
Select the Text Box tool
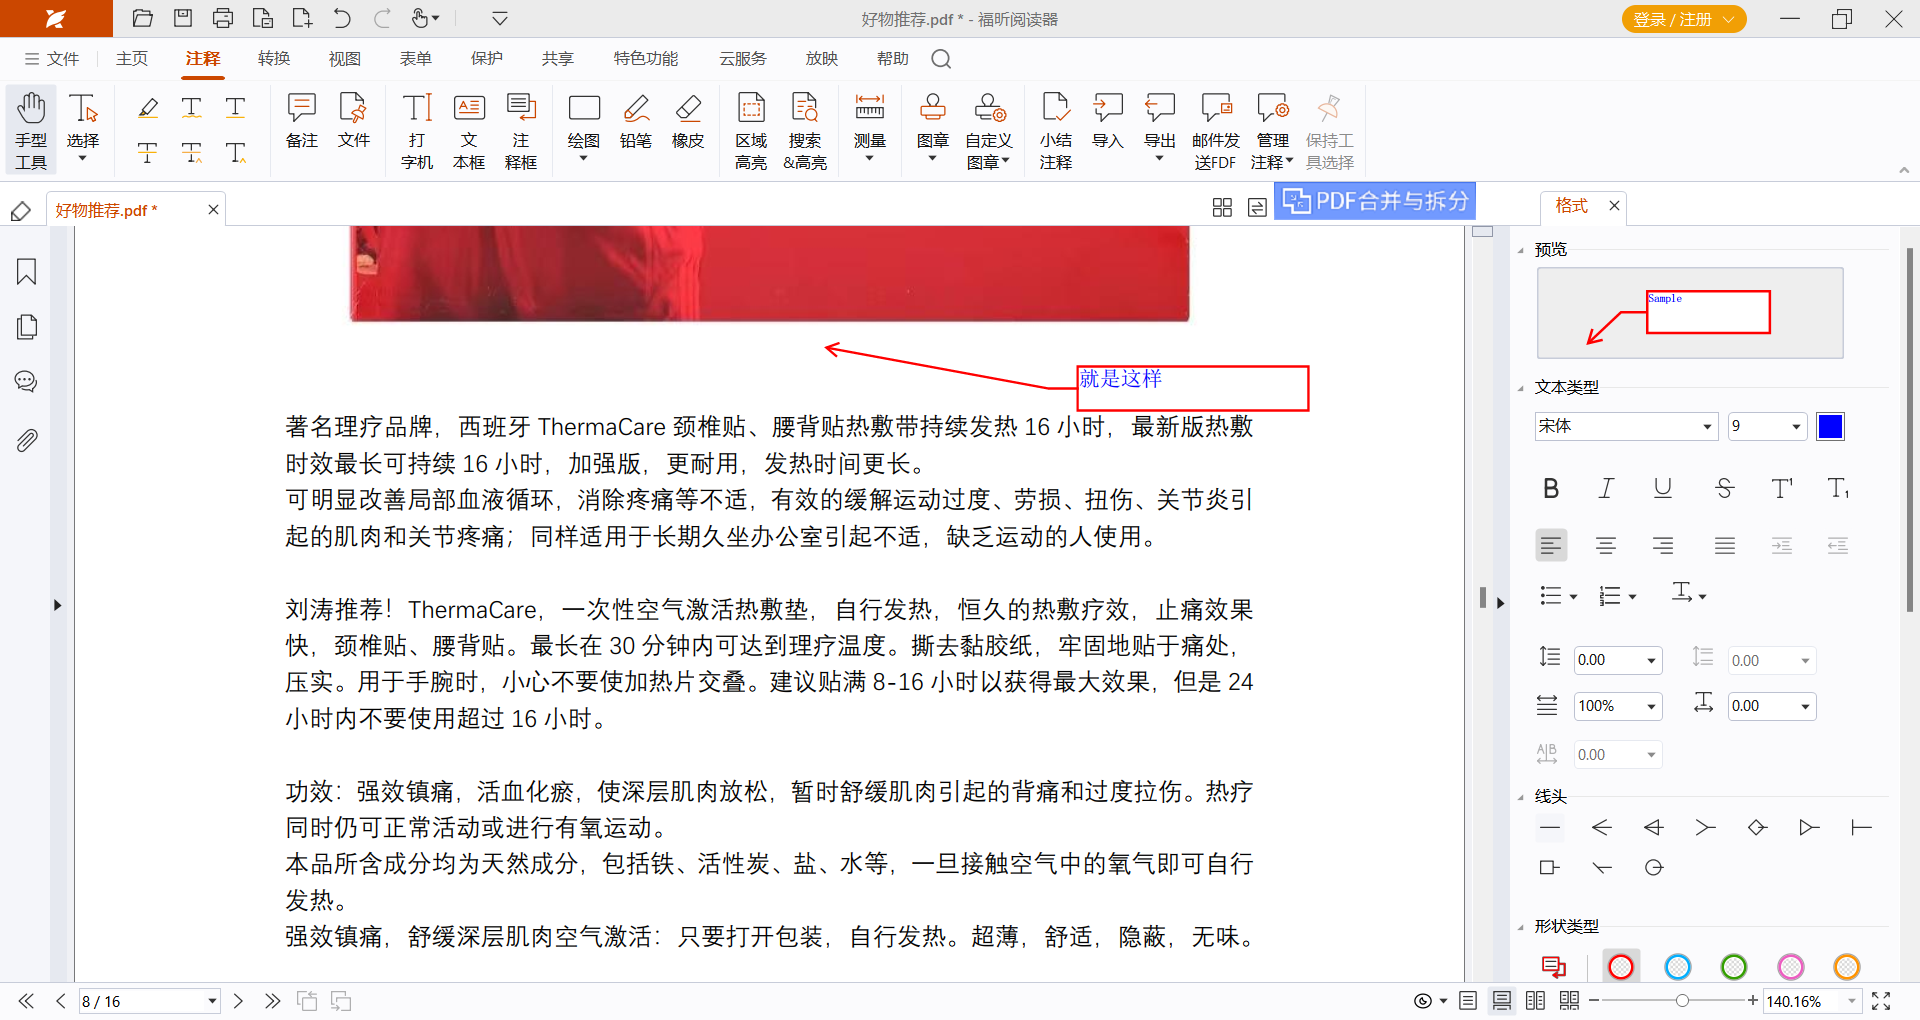[469, 131]
